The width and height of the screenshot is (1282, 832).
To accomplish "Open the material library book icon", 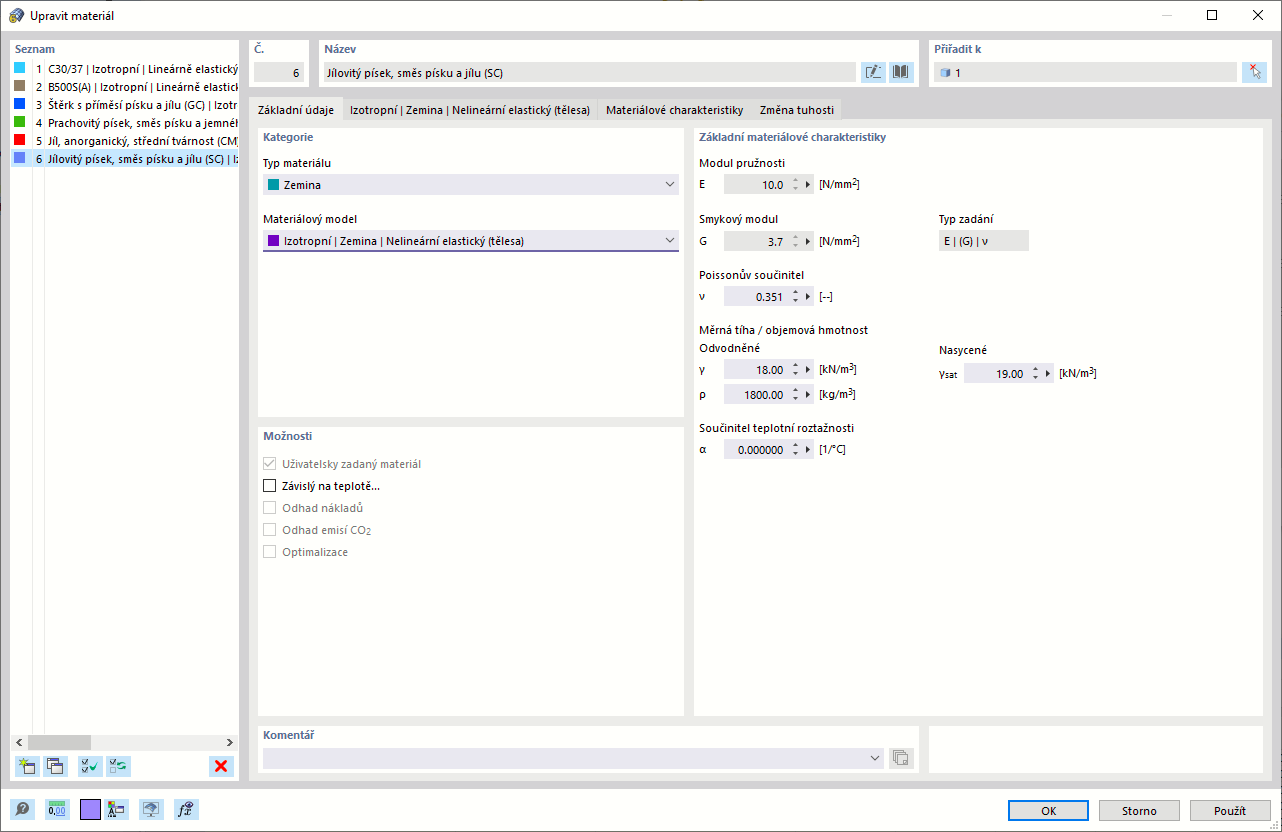I will pyautogui.click(x=901, y=72).
